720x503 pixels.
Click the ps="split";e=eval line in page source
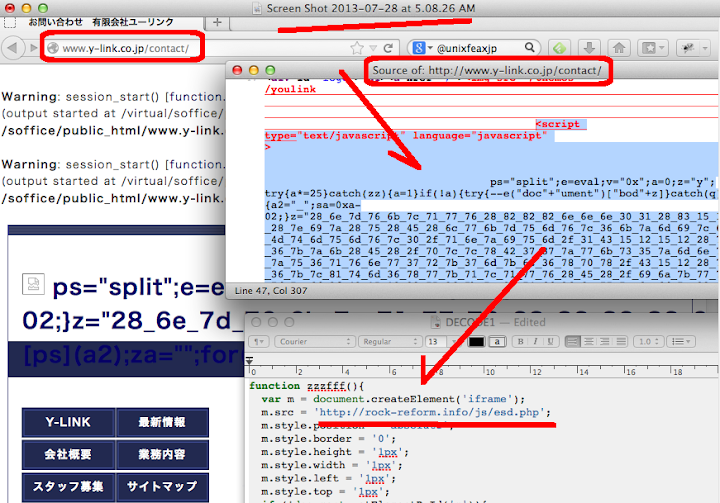602,182
